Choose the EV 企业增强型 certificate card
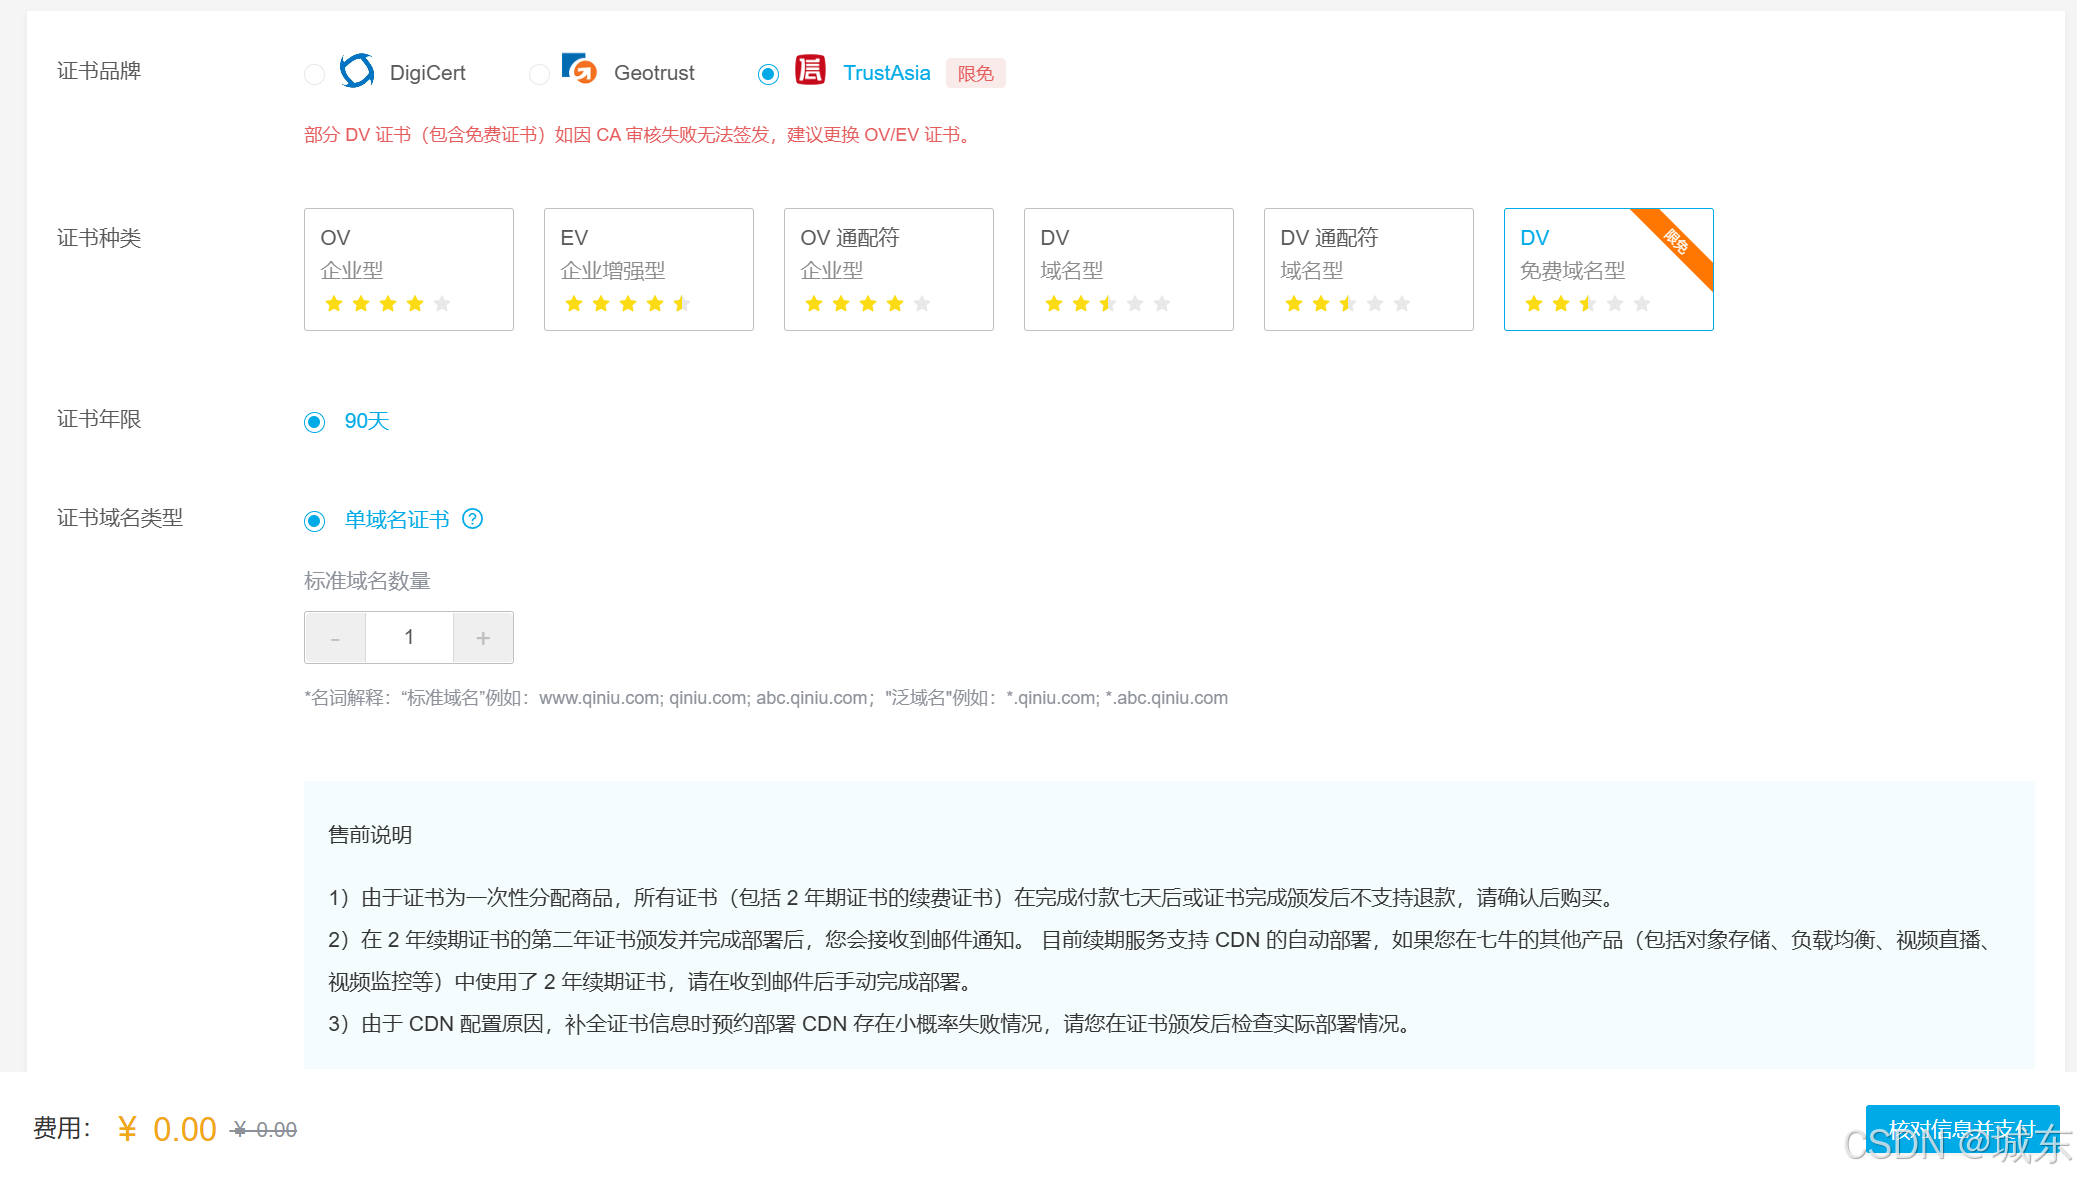The height and width of the screenshot is (1179, 2077). coord(648,268)
